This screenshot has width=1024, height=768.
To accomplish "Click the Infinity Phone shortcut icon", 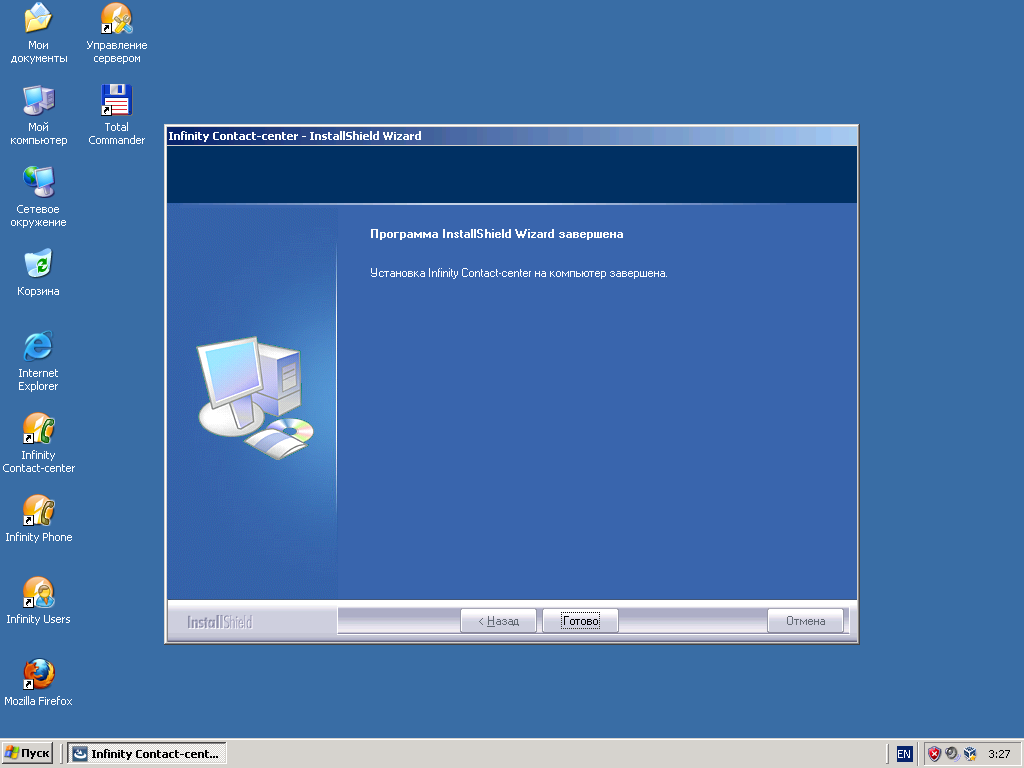I will (x=38, y=510).
